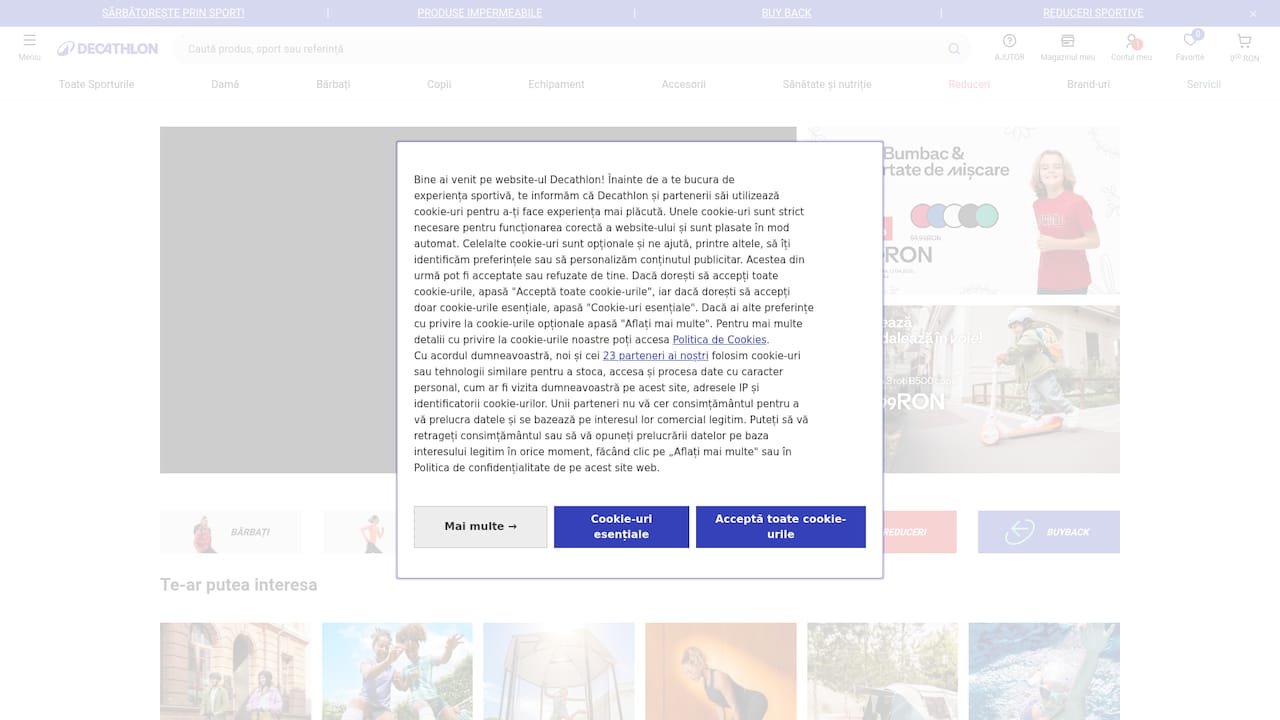The width and height of the screenshot is (1280, 720).
Task: Open the Bărbați menu
Action: [333, 84]
